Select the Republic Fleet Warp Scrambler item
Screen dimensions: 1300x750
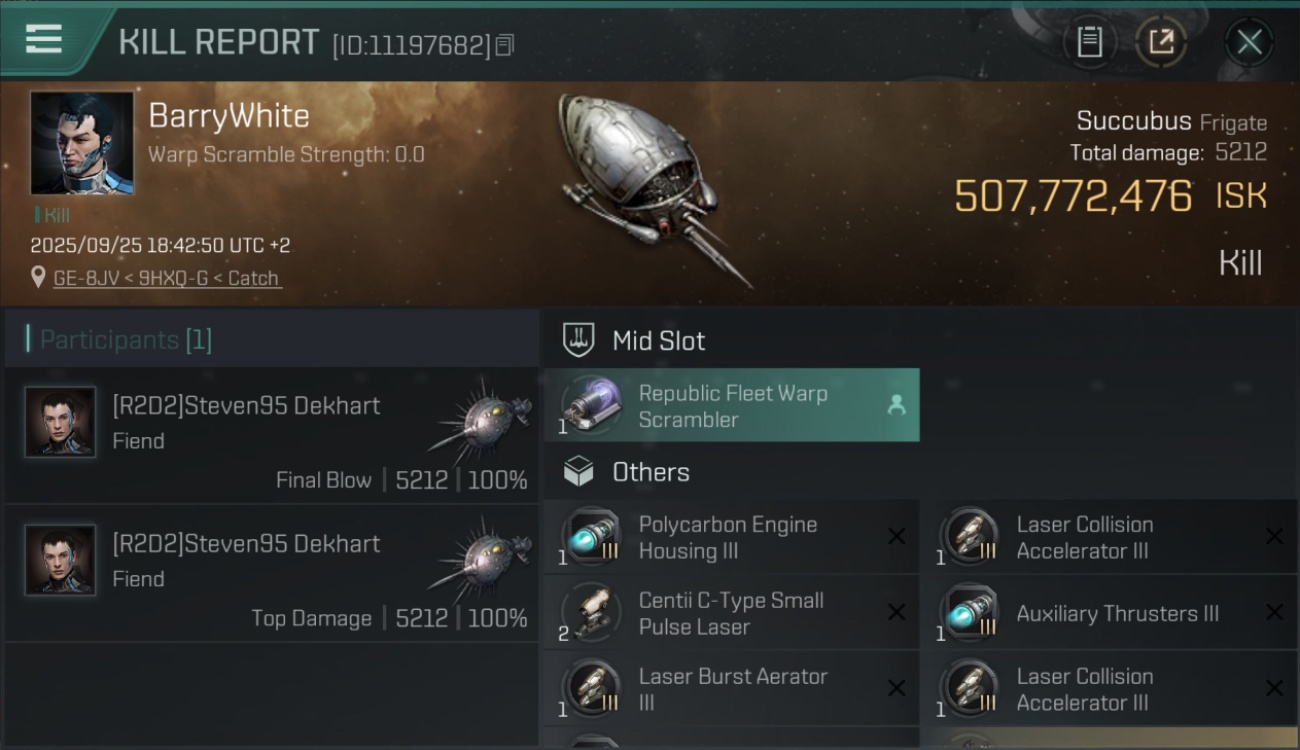point(731,406)
